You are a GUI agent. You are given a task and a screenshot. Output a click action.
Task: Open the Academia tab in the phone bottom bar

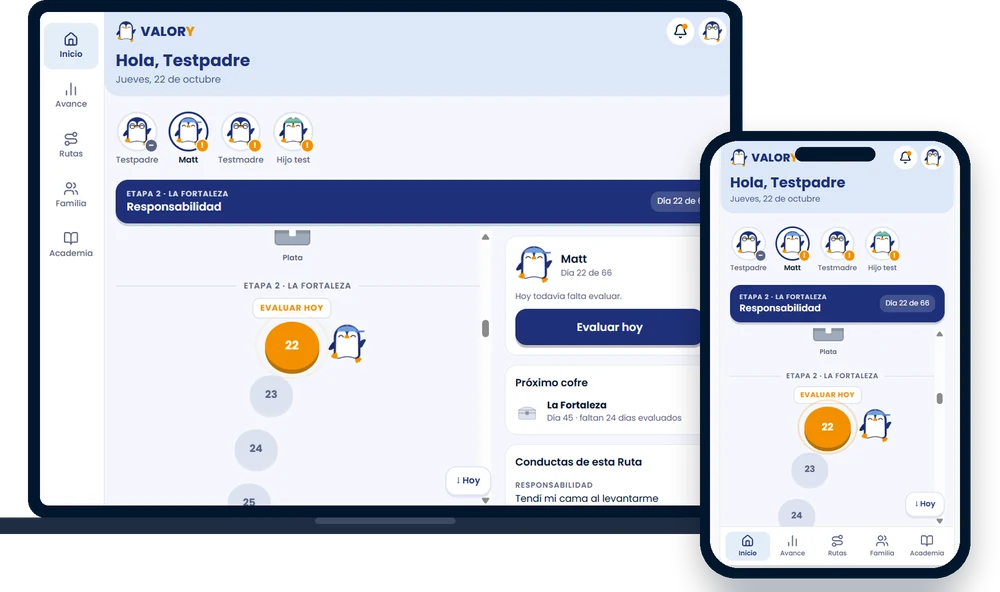click(x=927, y=545)
